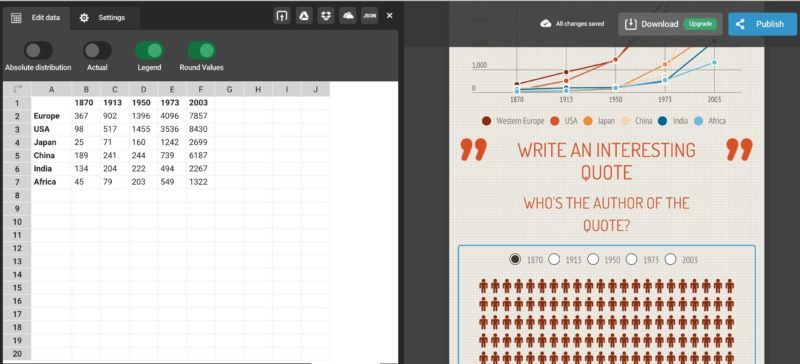Click the Publish button
The width and height of the screenshot is (800, 364).
762,24
